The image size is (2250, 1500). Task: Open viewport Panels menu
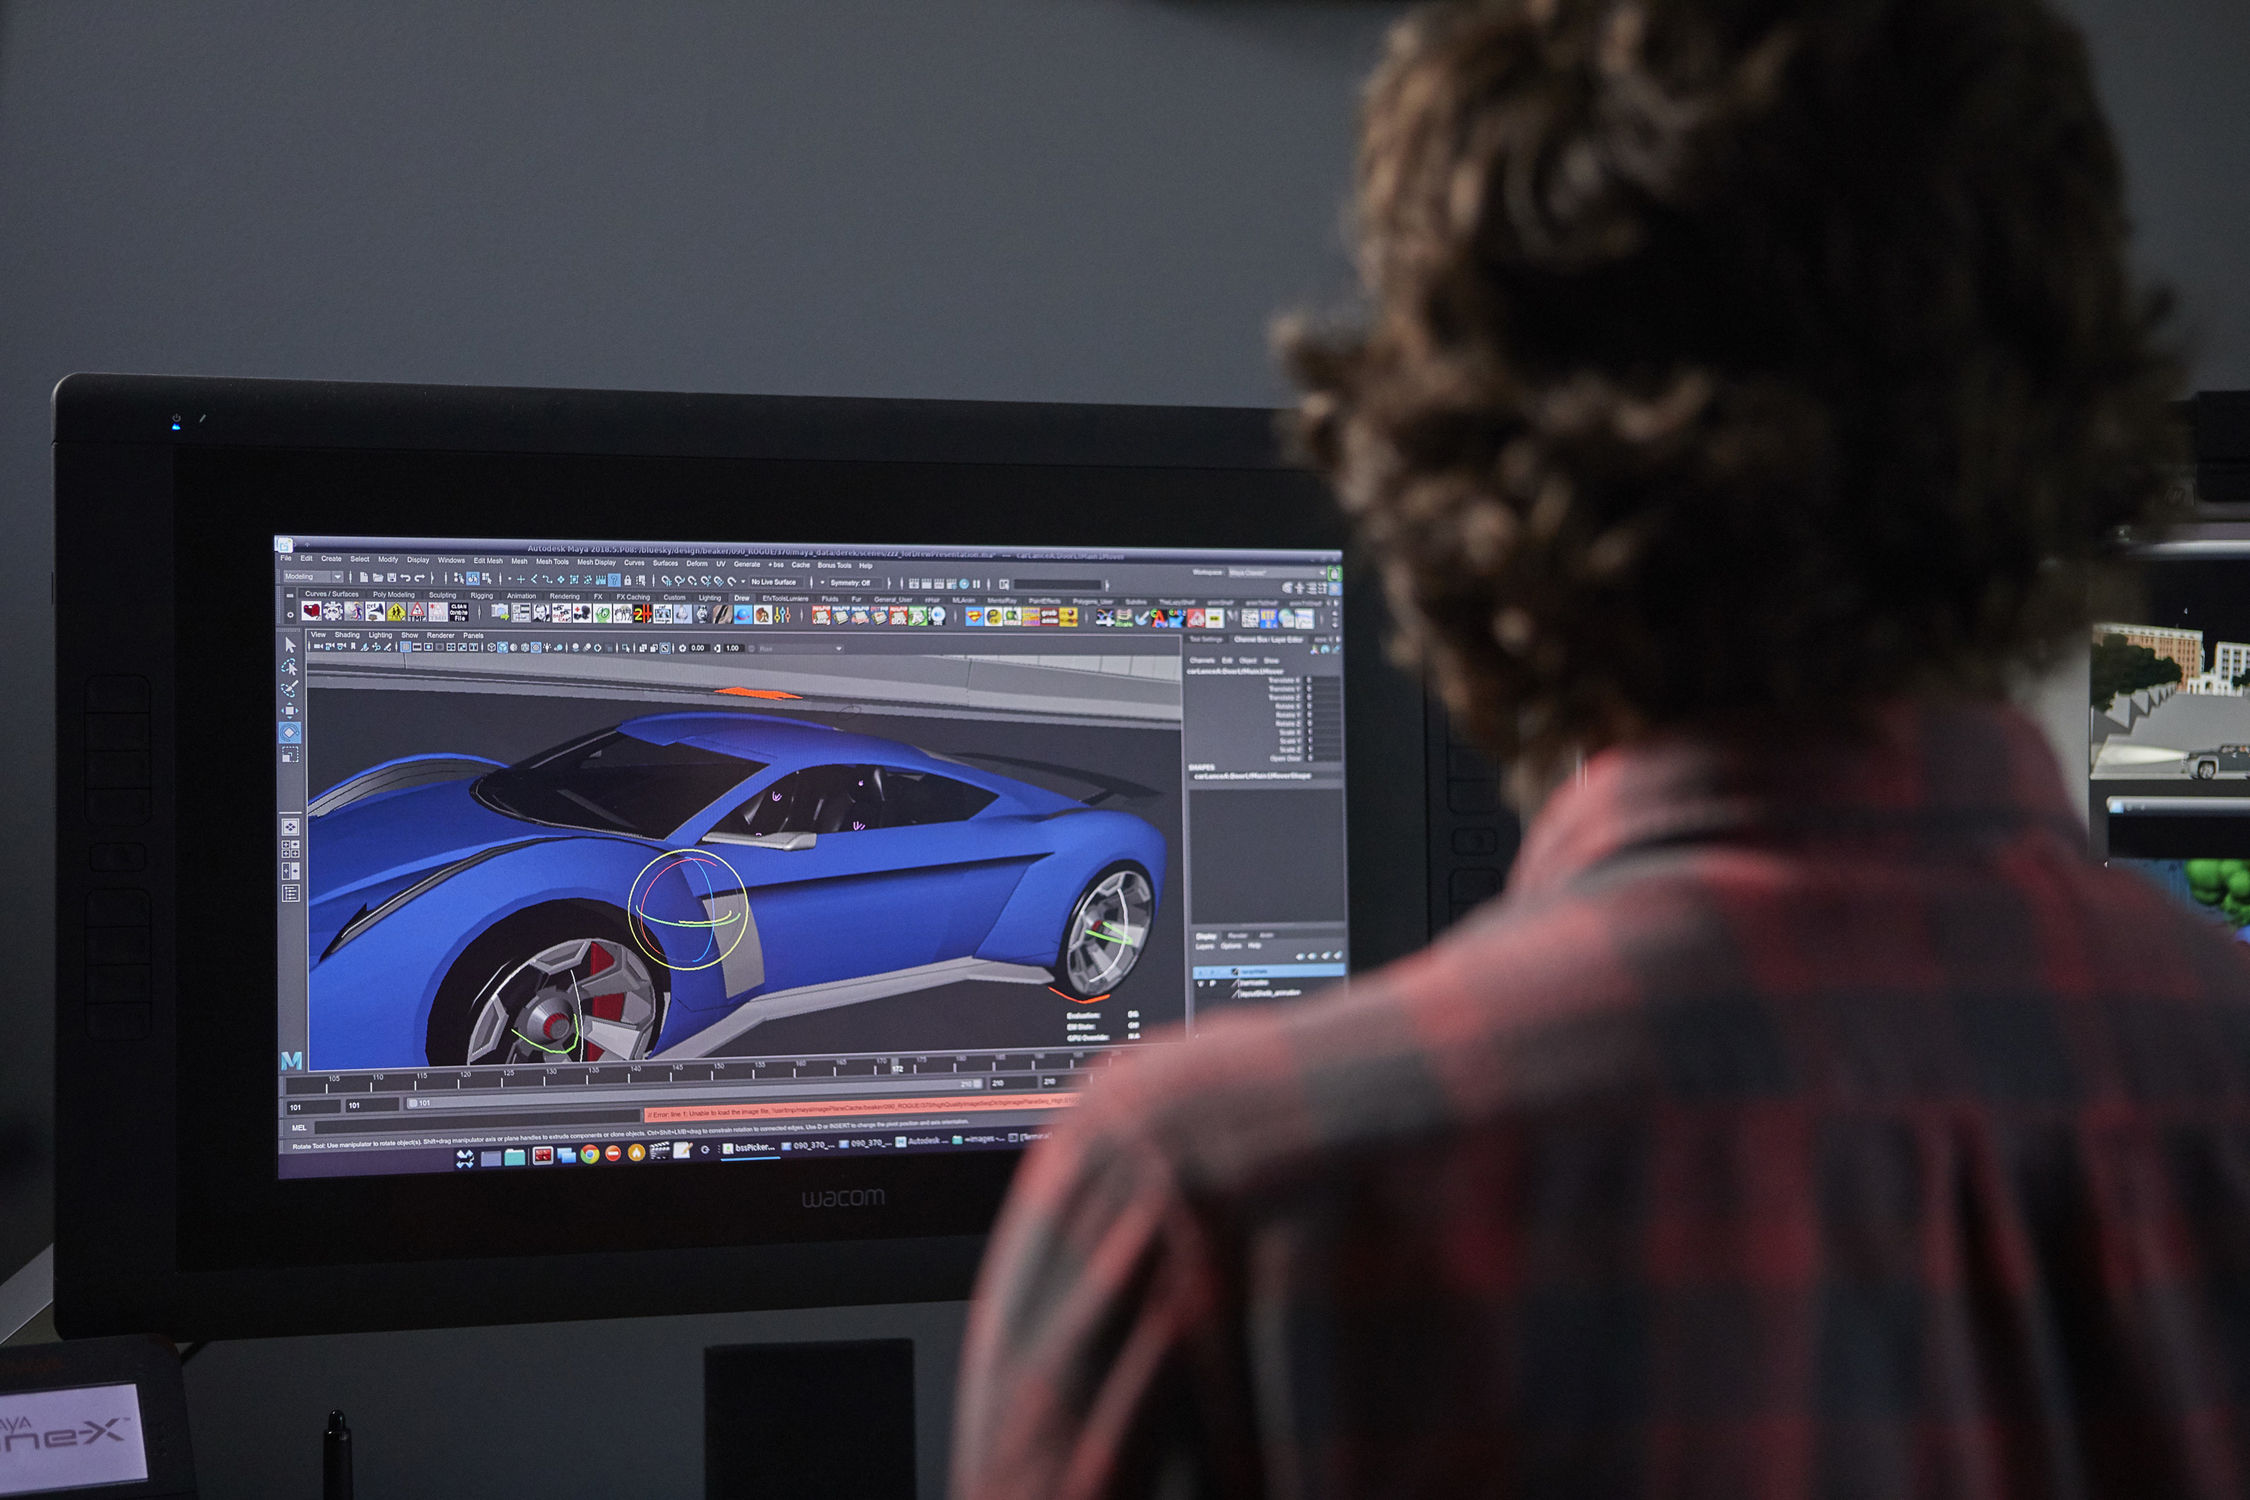click(x=473, y=636)
